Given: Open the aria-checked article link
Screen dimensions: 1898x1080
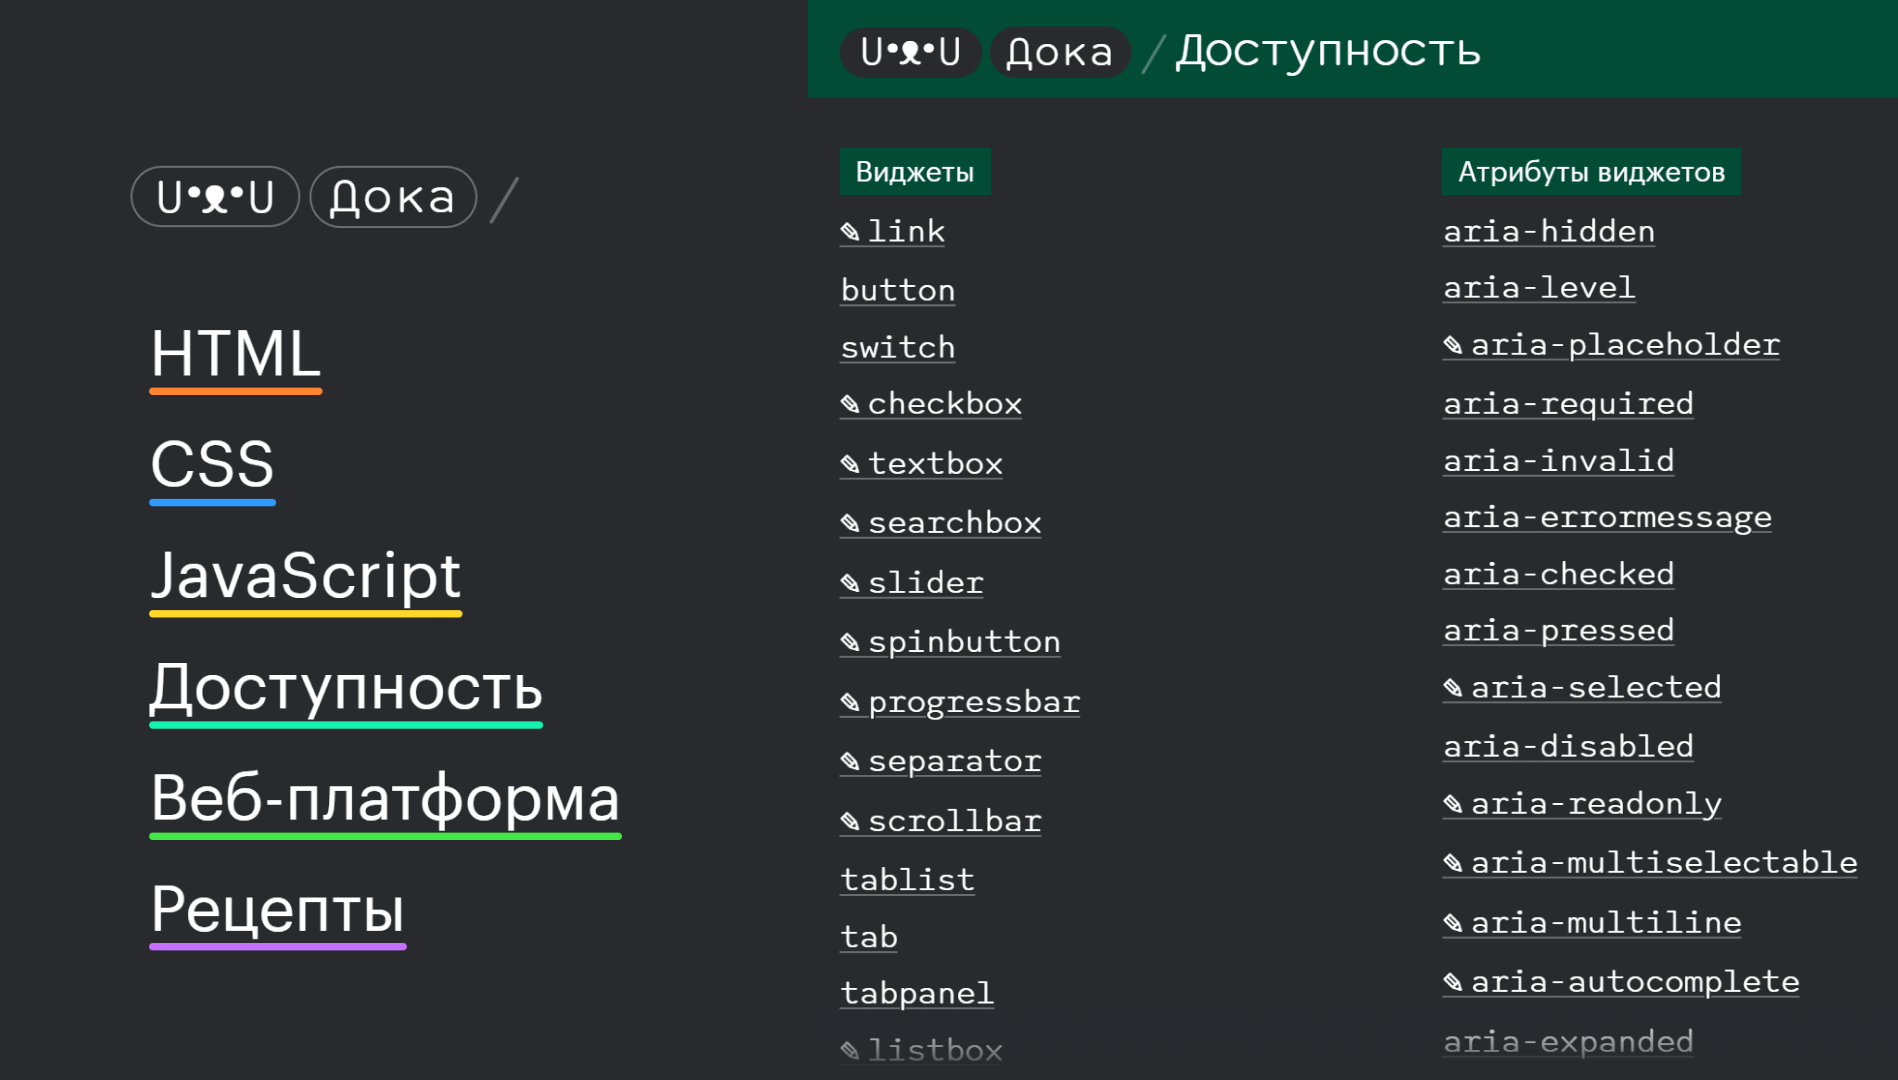Looking at the screenshot, I should [x=1558, y=574].
